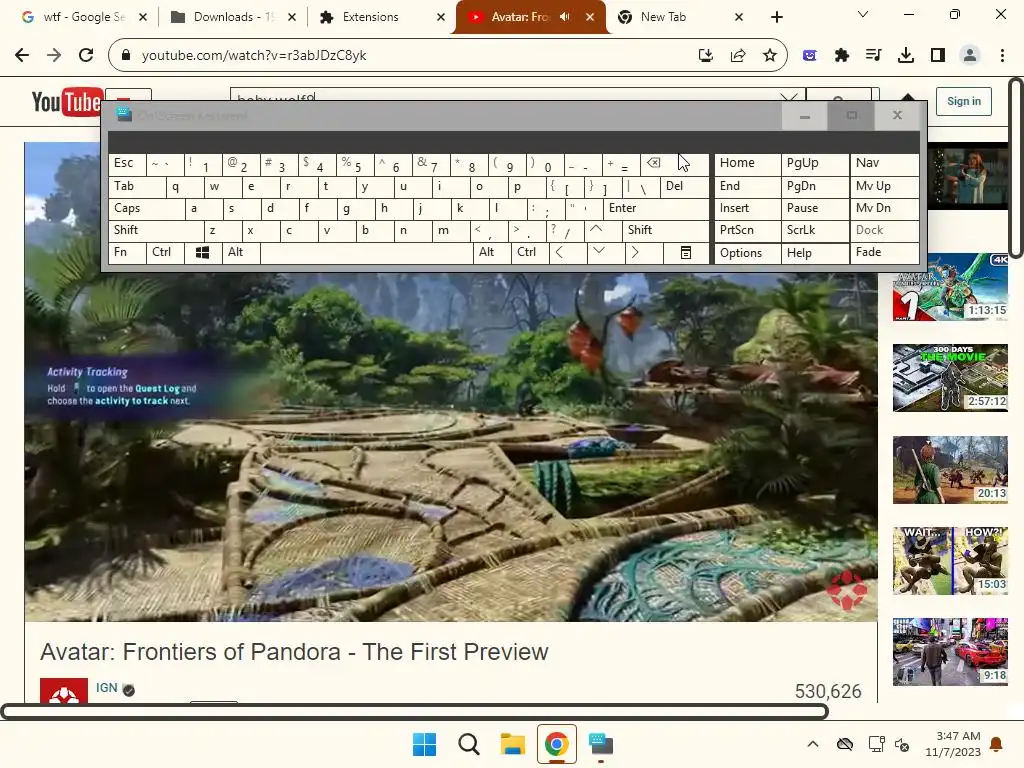This screenshot has width=1024, height=768.
Task: Click the YouTube logo
Action: click(x=67, y=102)
